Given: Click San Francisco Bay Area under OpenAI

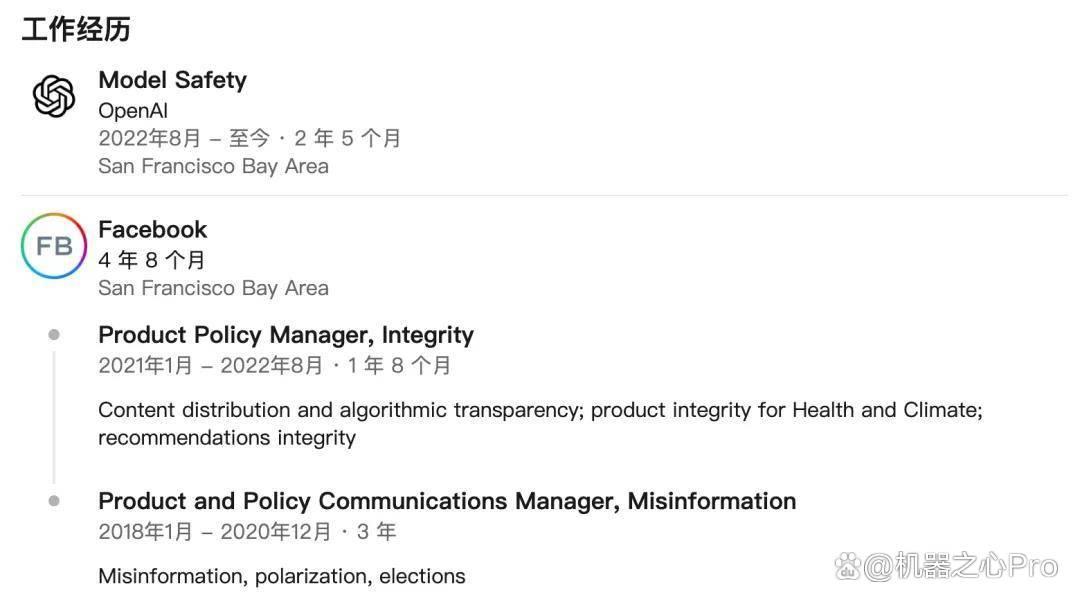Looking at the screenshot, I should pyautogui.click(x=214, y=166).
